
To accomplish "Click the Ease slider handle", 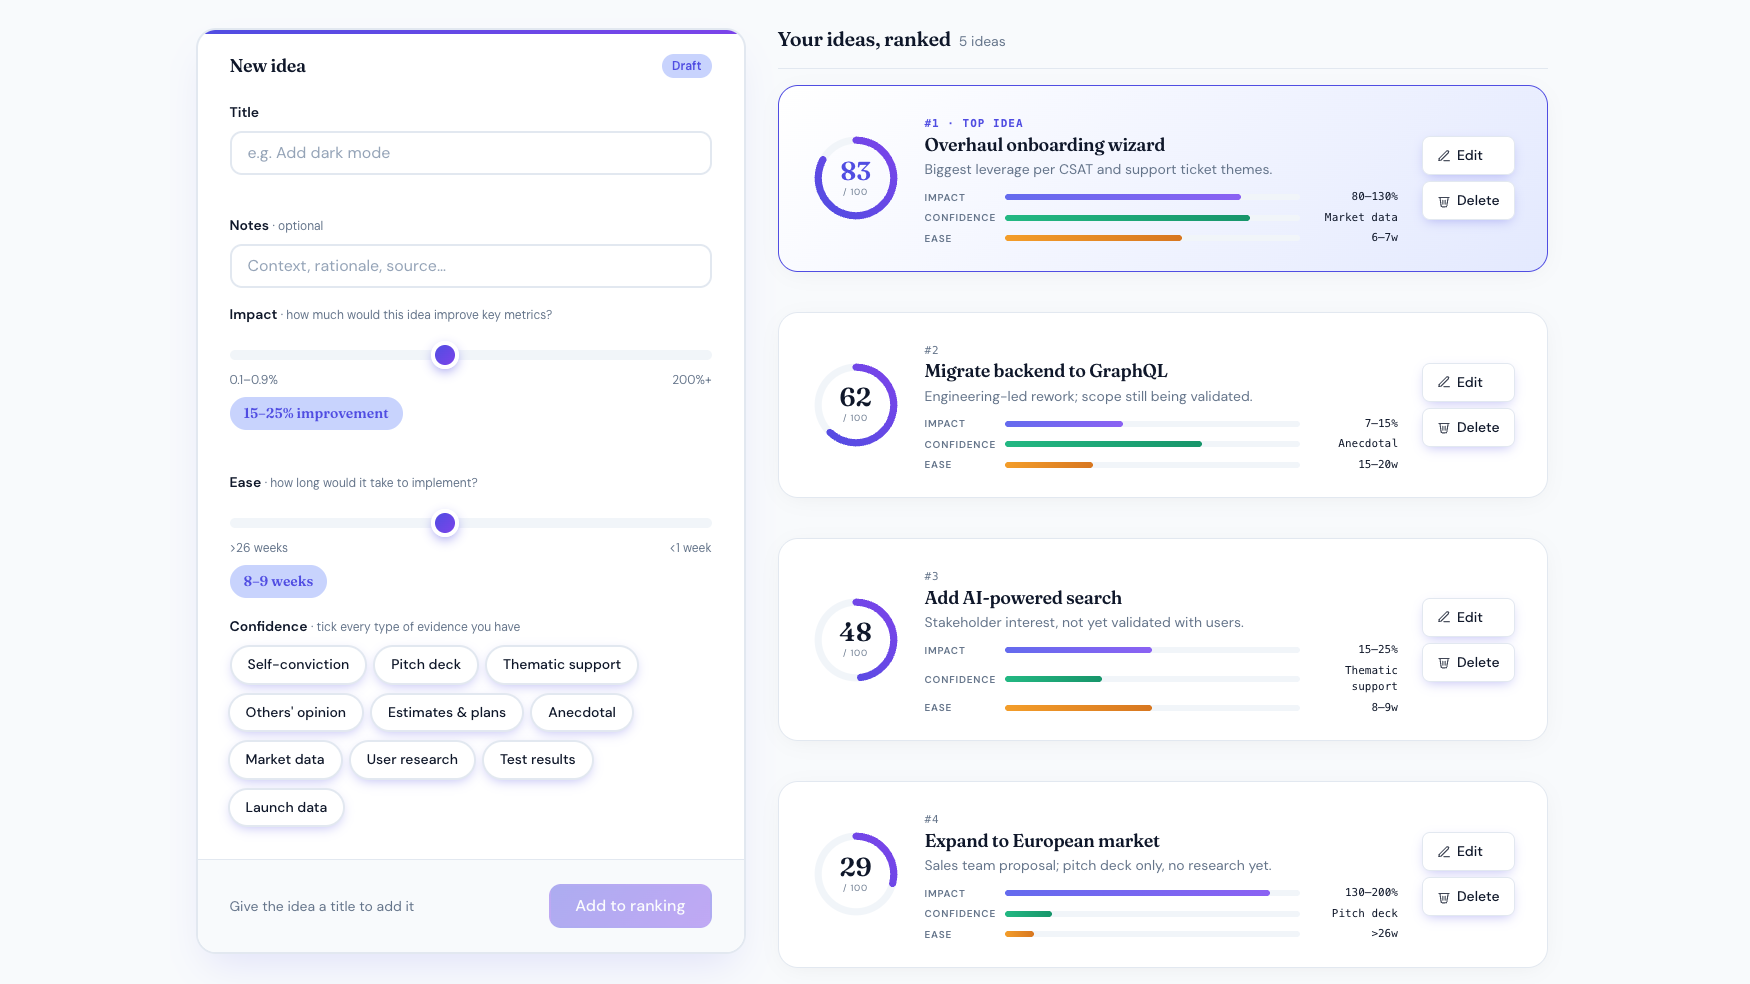I will [445, 523].
